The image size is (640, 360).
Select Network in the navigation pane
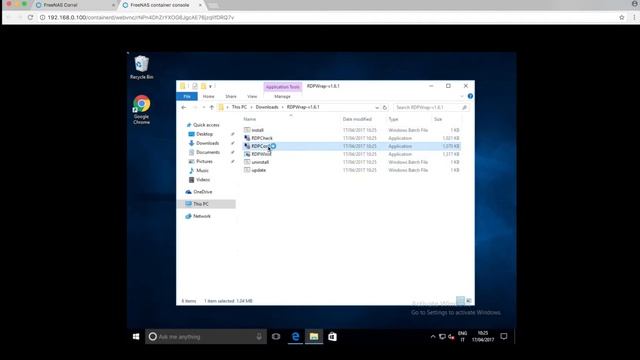202,216
